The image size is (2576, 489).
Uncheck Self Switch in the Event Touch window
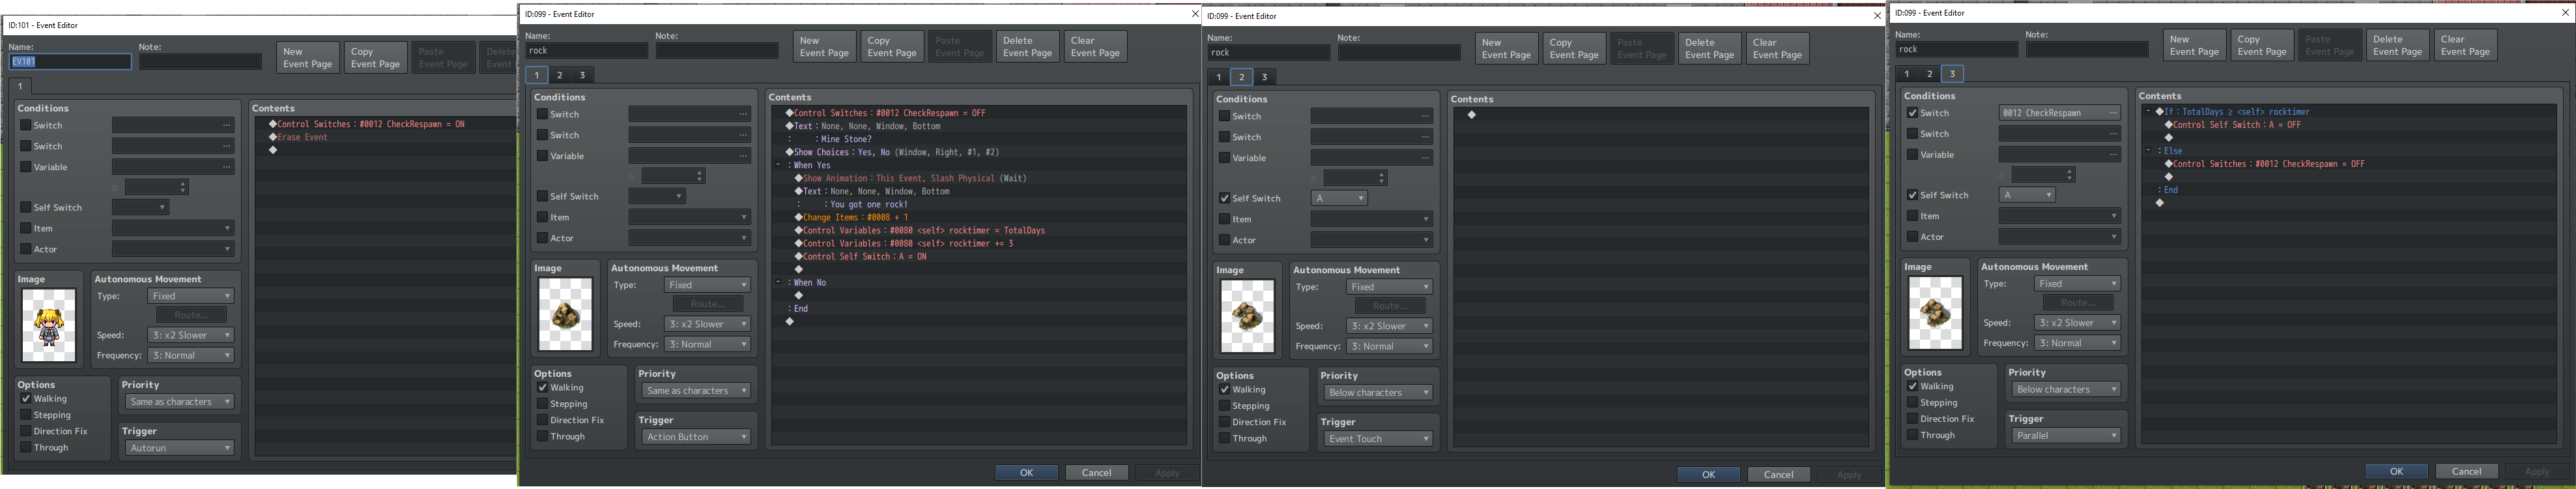(1224, 198)
